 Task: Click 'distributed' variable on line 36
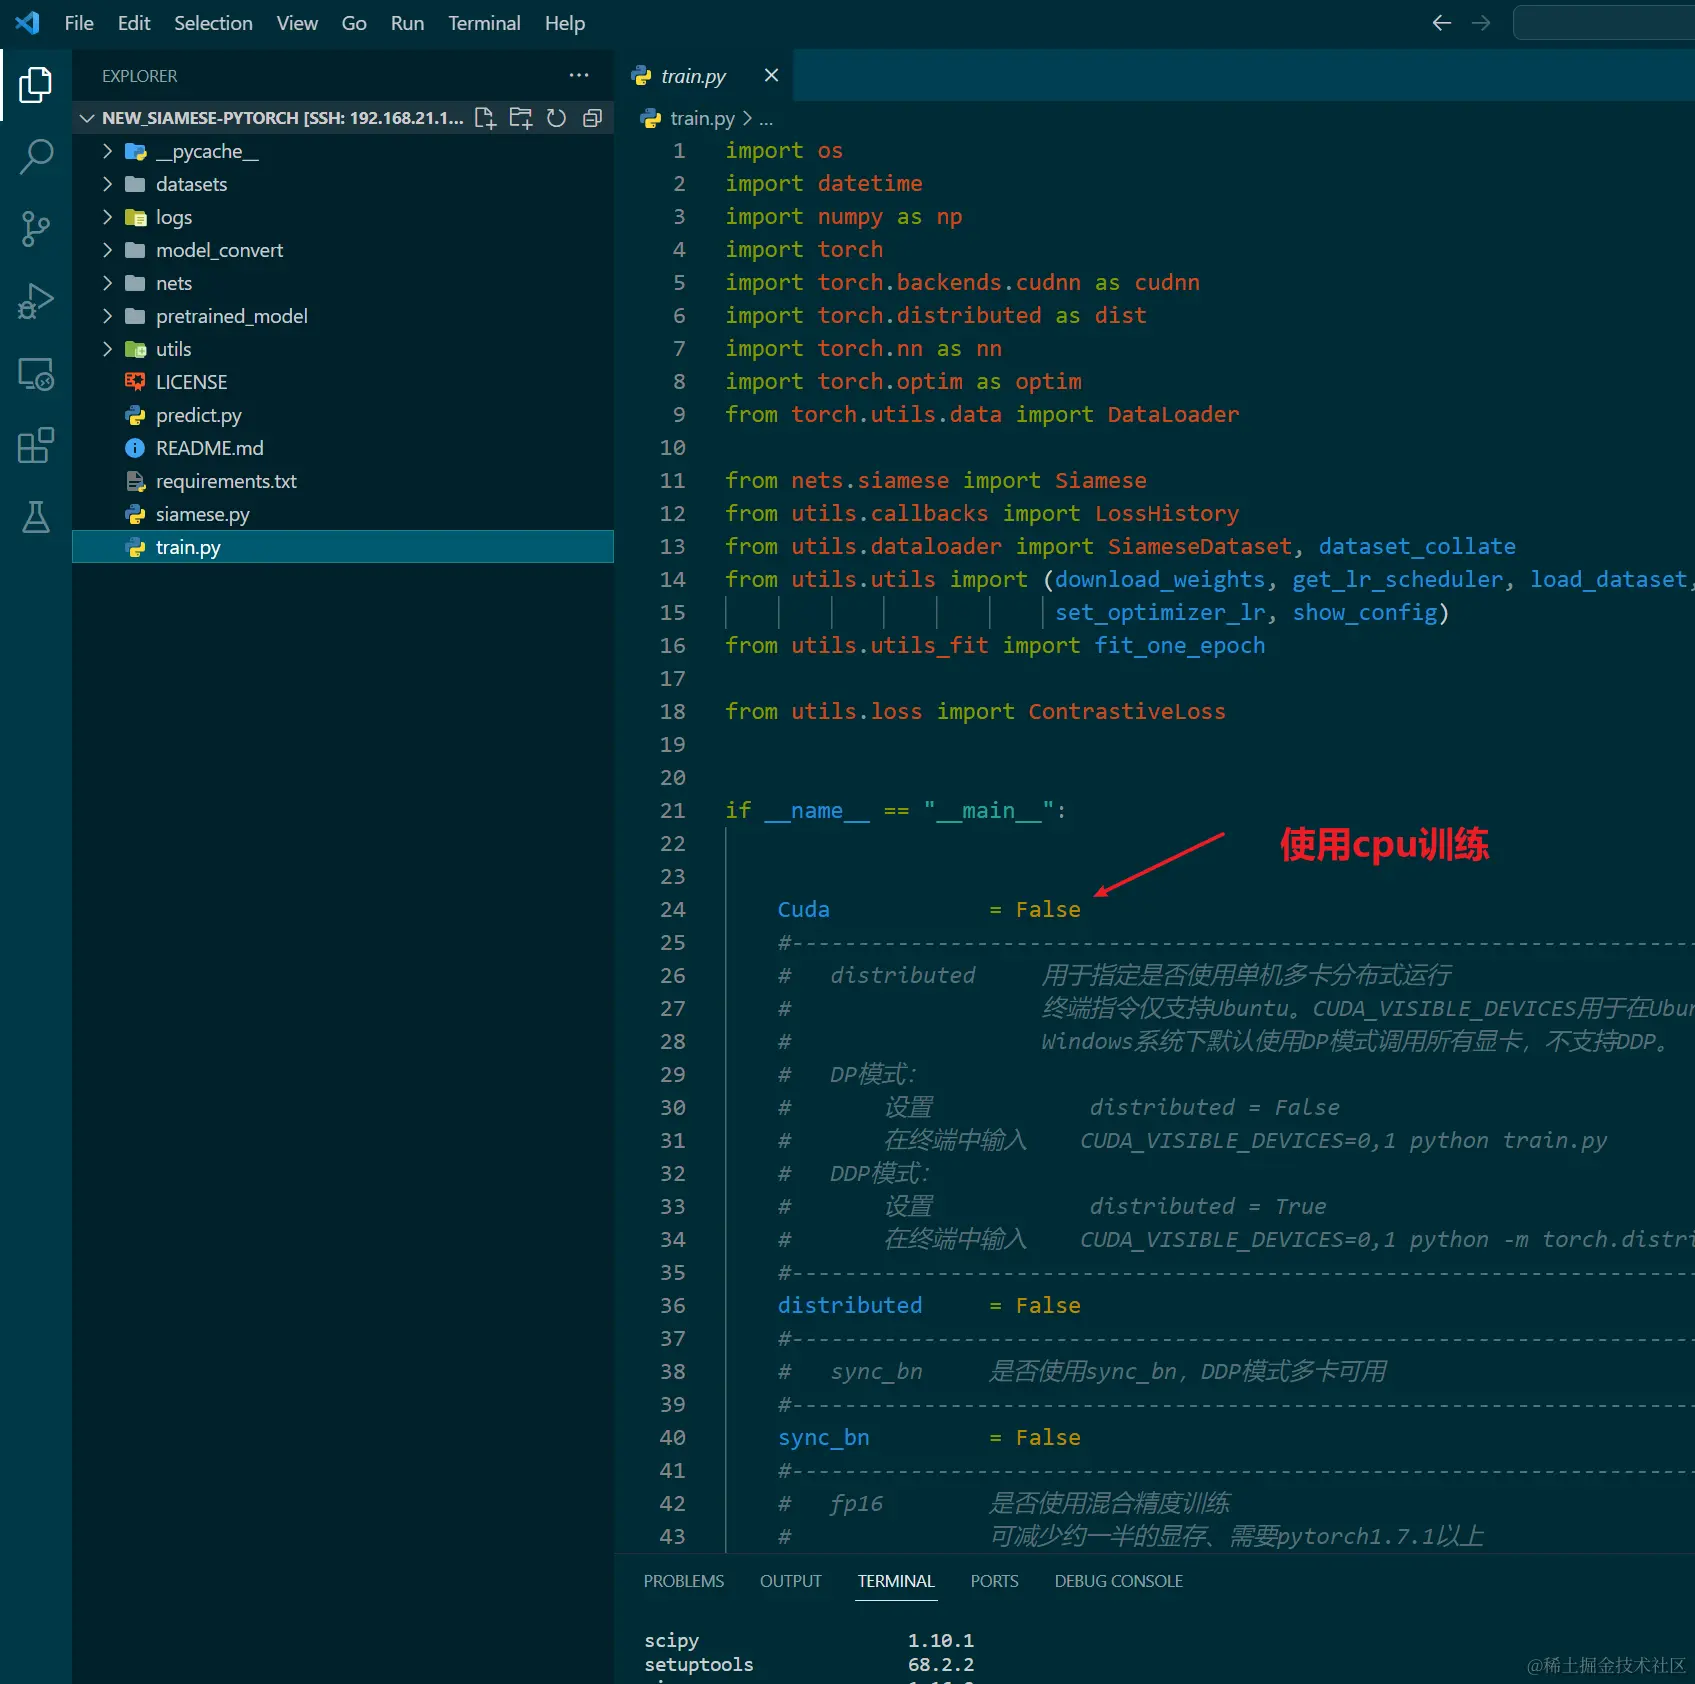(x=850, y=1306)
